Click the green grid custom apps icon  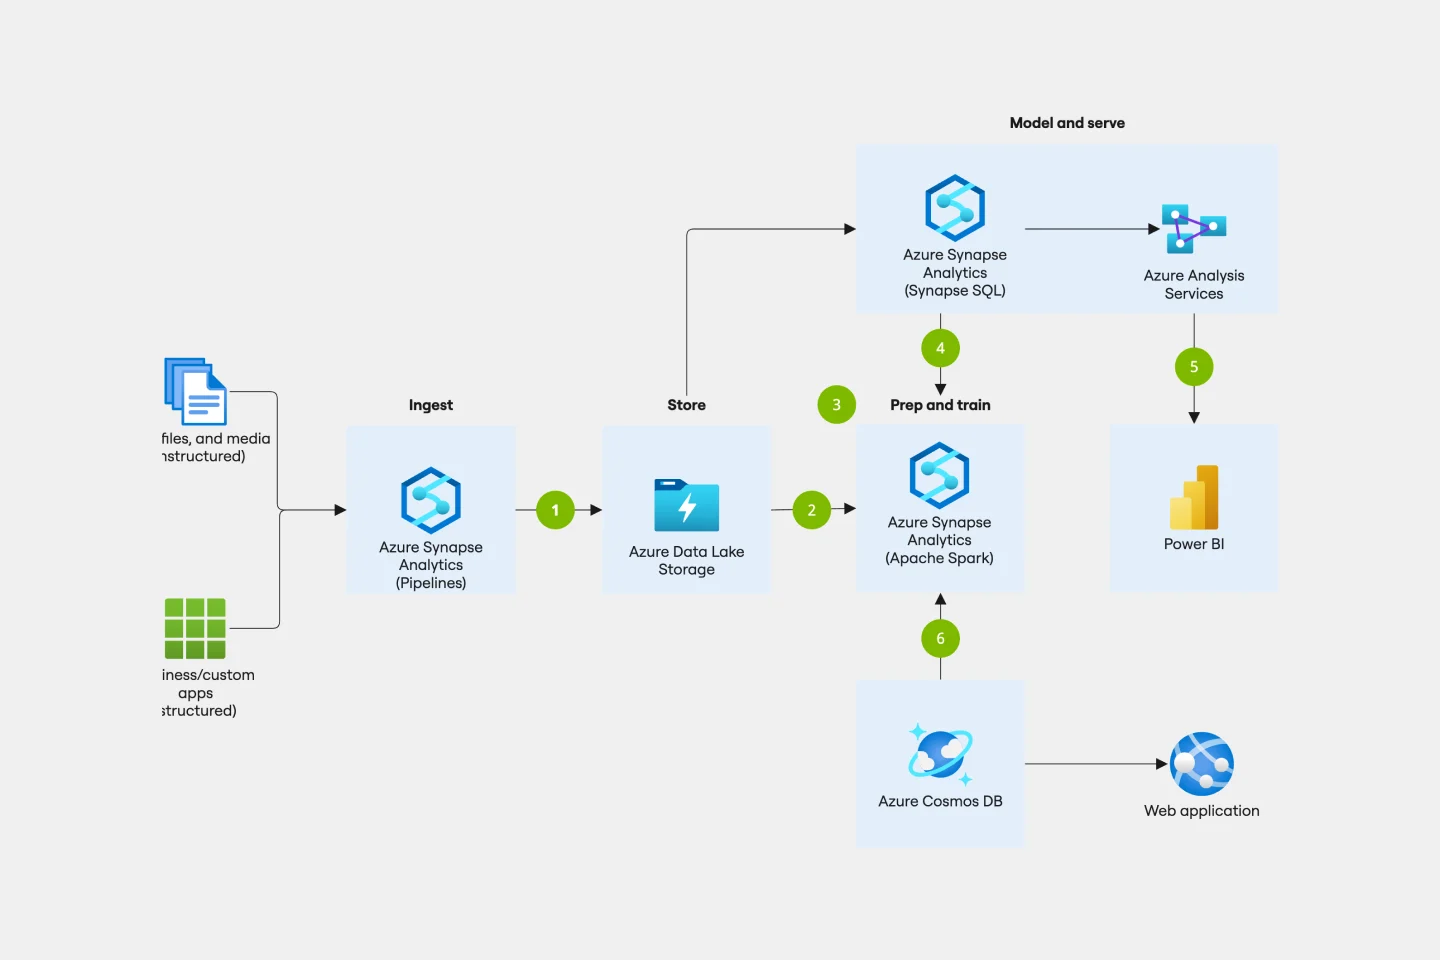(195, 628)
